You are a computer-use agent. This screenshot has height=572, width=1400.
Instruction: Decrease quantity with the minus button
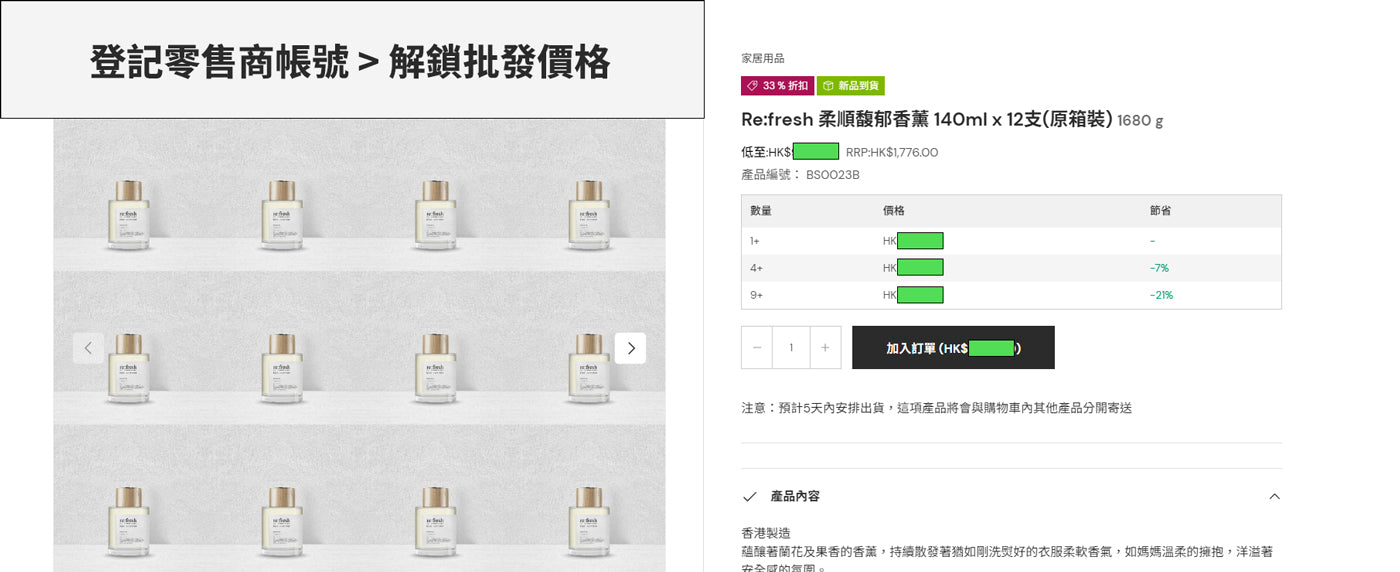tap(757, 348)
